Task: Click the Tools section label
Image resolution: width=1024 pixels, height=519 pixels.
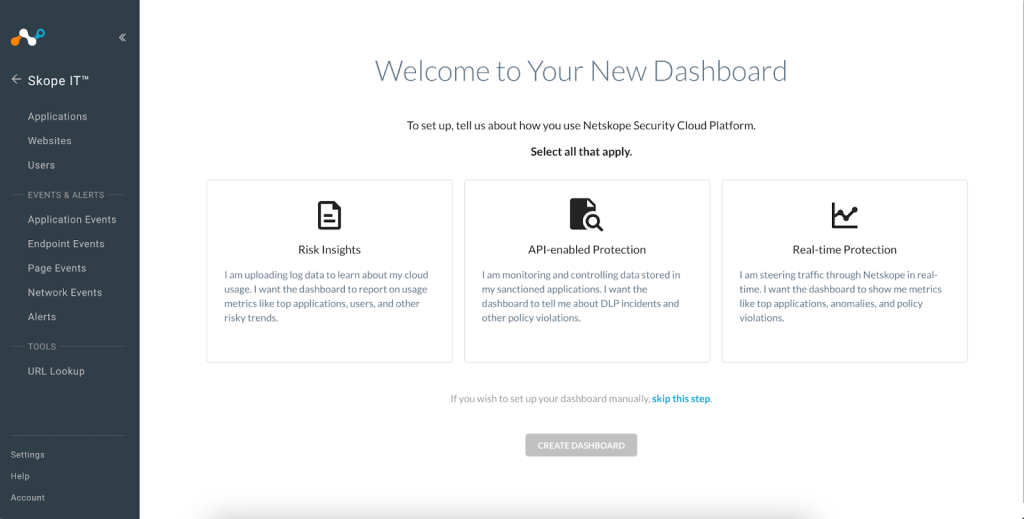Action: (x=42, y=347)
